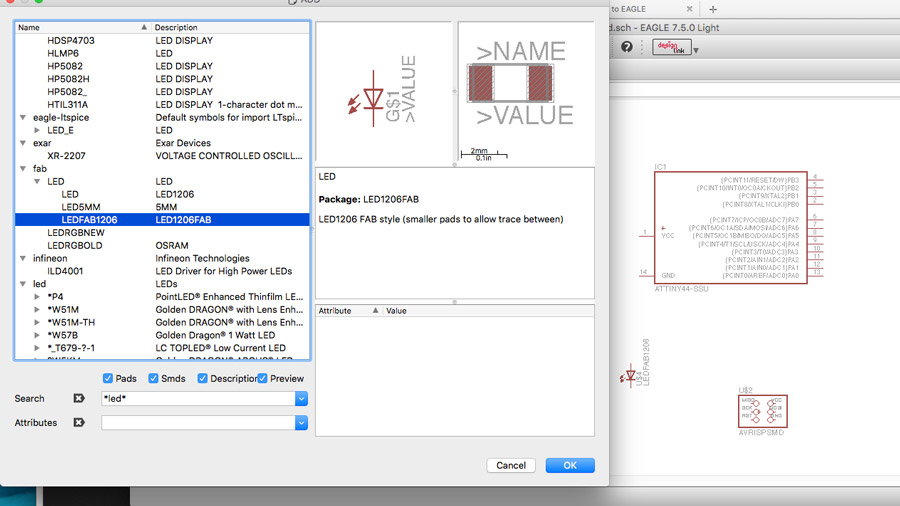
Task: Select the HLMP6 row
Action: click(x=162, y=53)
